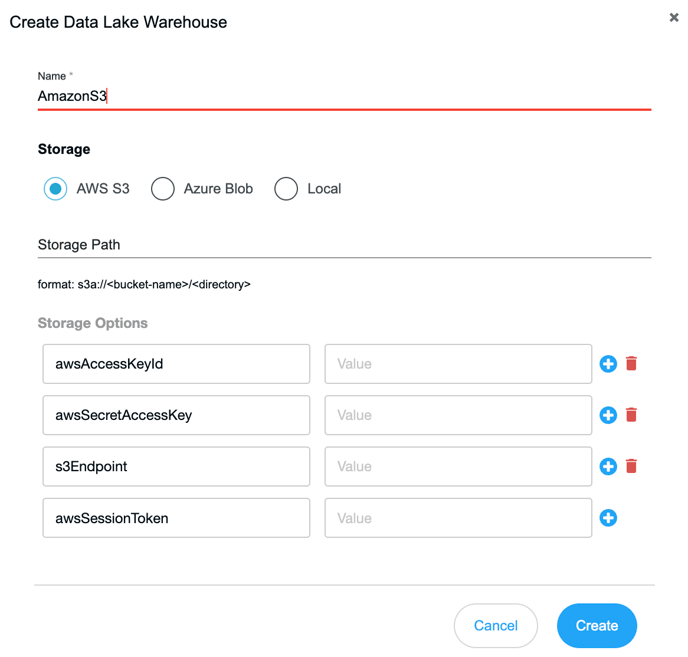688x657 pixels.
Task: Delete the awsSecretAccessKey storage option
Action: point(631,415)
